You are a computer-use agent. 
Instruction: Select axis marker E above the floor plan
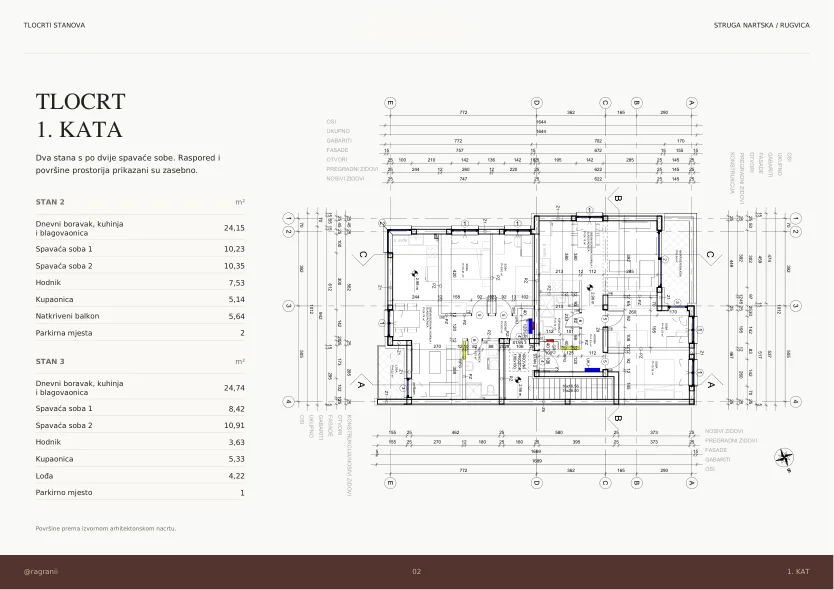coord(390,103)
